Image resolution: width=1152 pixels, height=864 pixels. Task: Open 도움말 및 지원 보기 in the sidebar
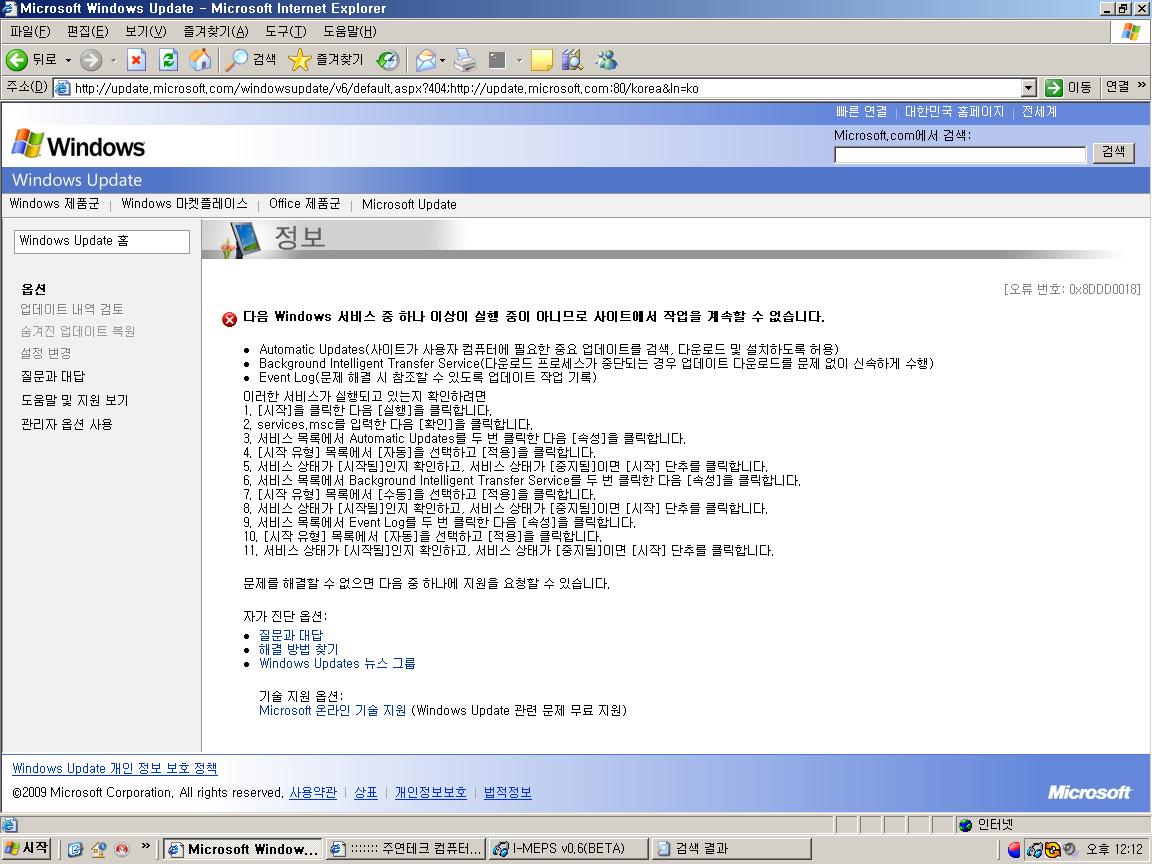75,400
